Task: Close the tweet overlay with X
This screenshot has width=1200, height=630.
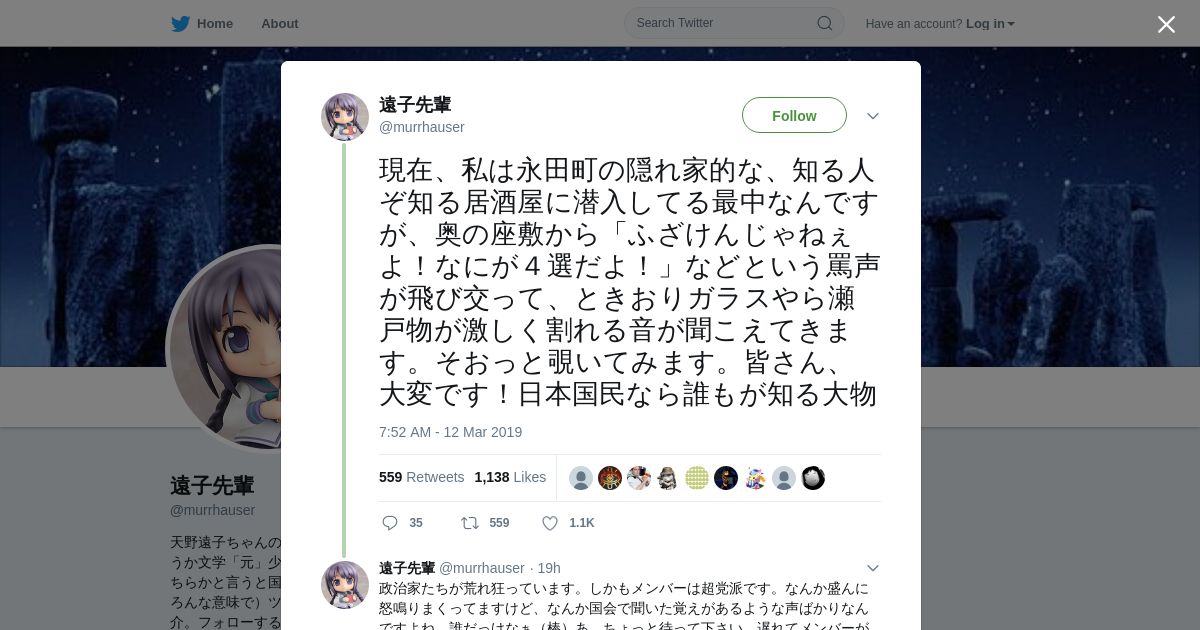Action: (x=1166, y=24)
